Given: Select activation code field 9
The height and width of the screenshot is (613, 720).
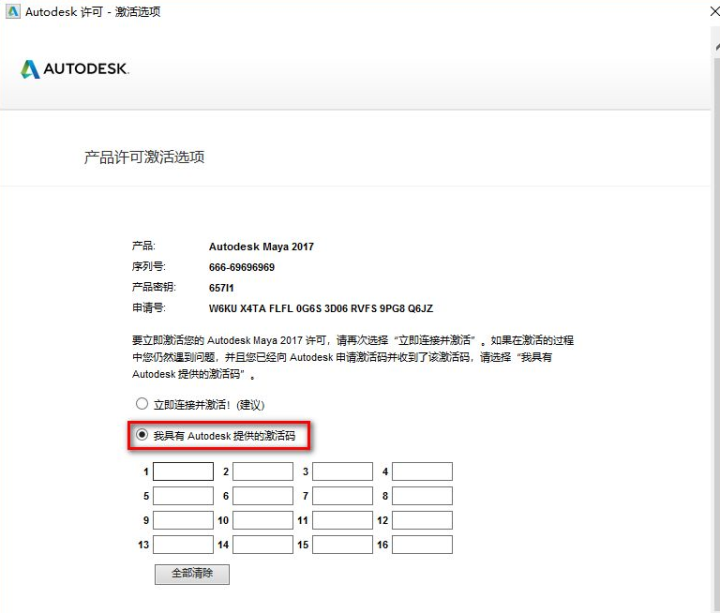Looking at the screenshot, I should point(183,520).
